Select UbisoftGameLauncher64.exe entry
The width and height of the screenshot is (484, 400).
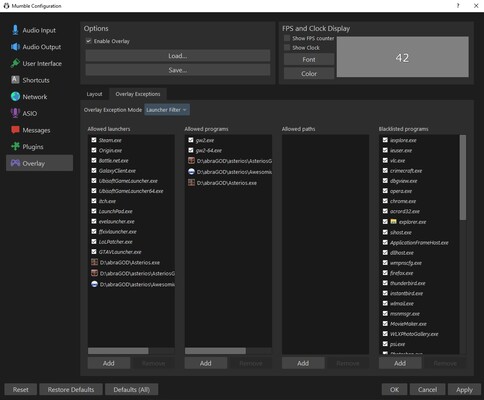click(x=131, y=191)
